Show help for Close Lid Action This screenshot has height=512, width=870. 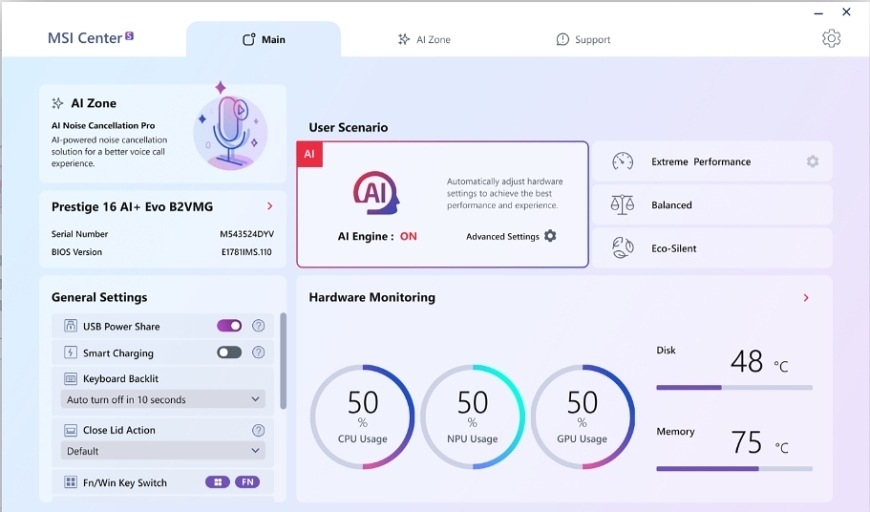pyautogui.click(x=258, y=430)
